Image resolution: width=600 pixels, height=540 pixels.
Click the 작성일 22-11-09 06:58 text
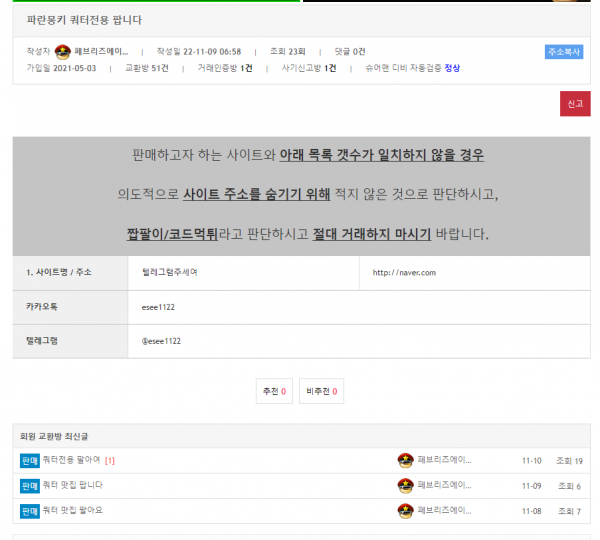199,52
